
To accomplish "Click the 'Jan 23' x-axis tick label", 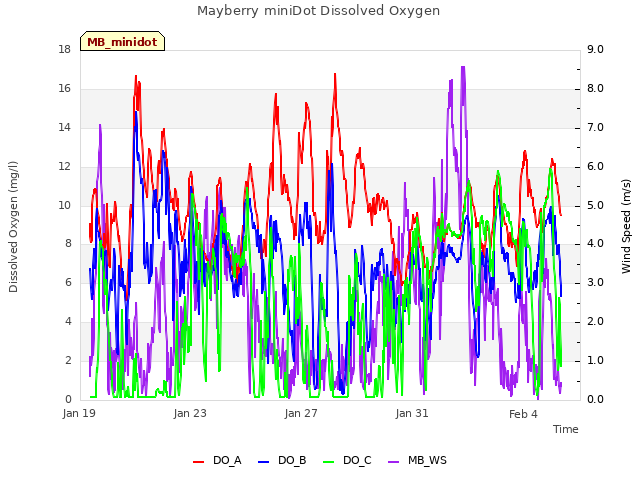I will [190, 413].
